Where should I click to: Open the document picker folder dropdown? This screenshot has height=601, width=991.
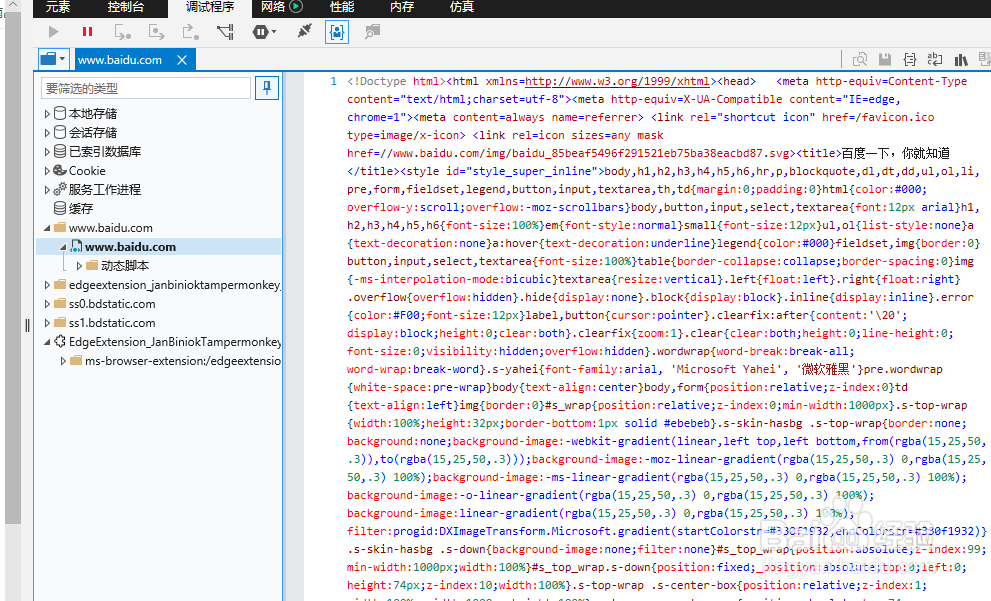point(52,59)
